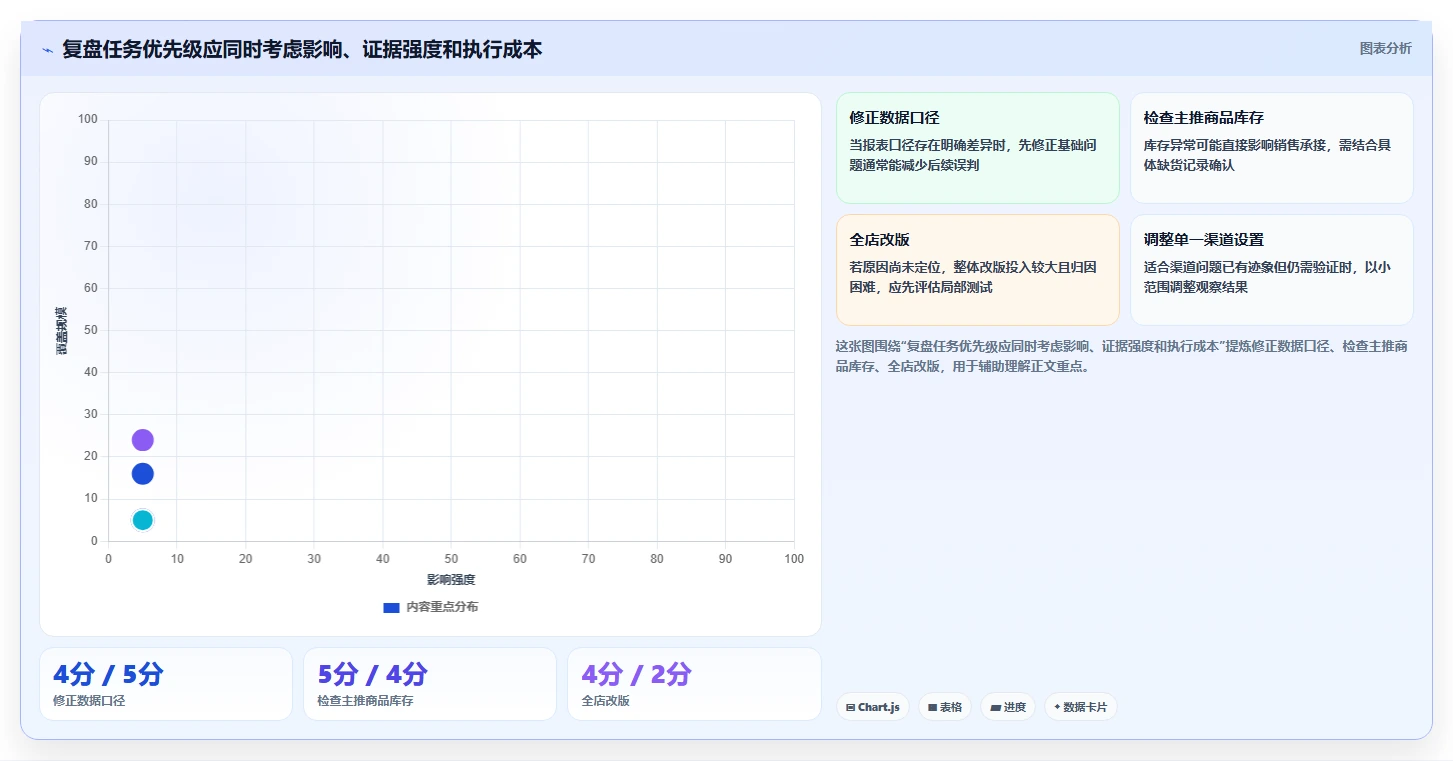
Task: Click the 4分 / 5分 score card
Action: point(166,684)
